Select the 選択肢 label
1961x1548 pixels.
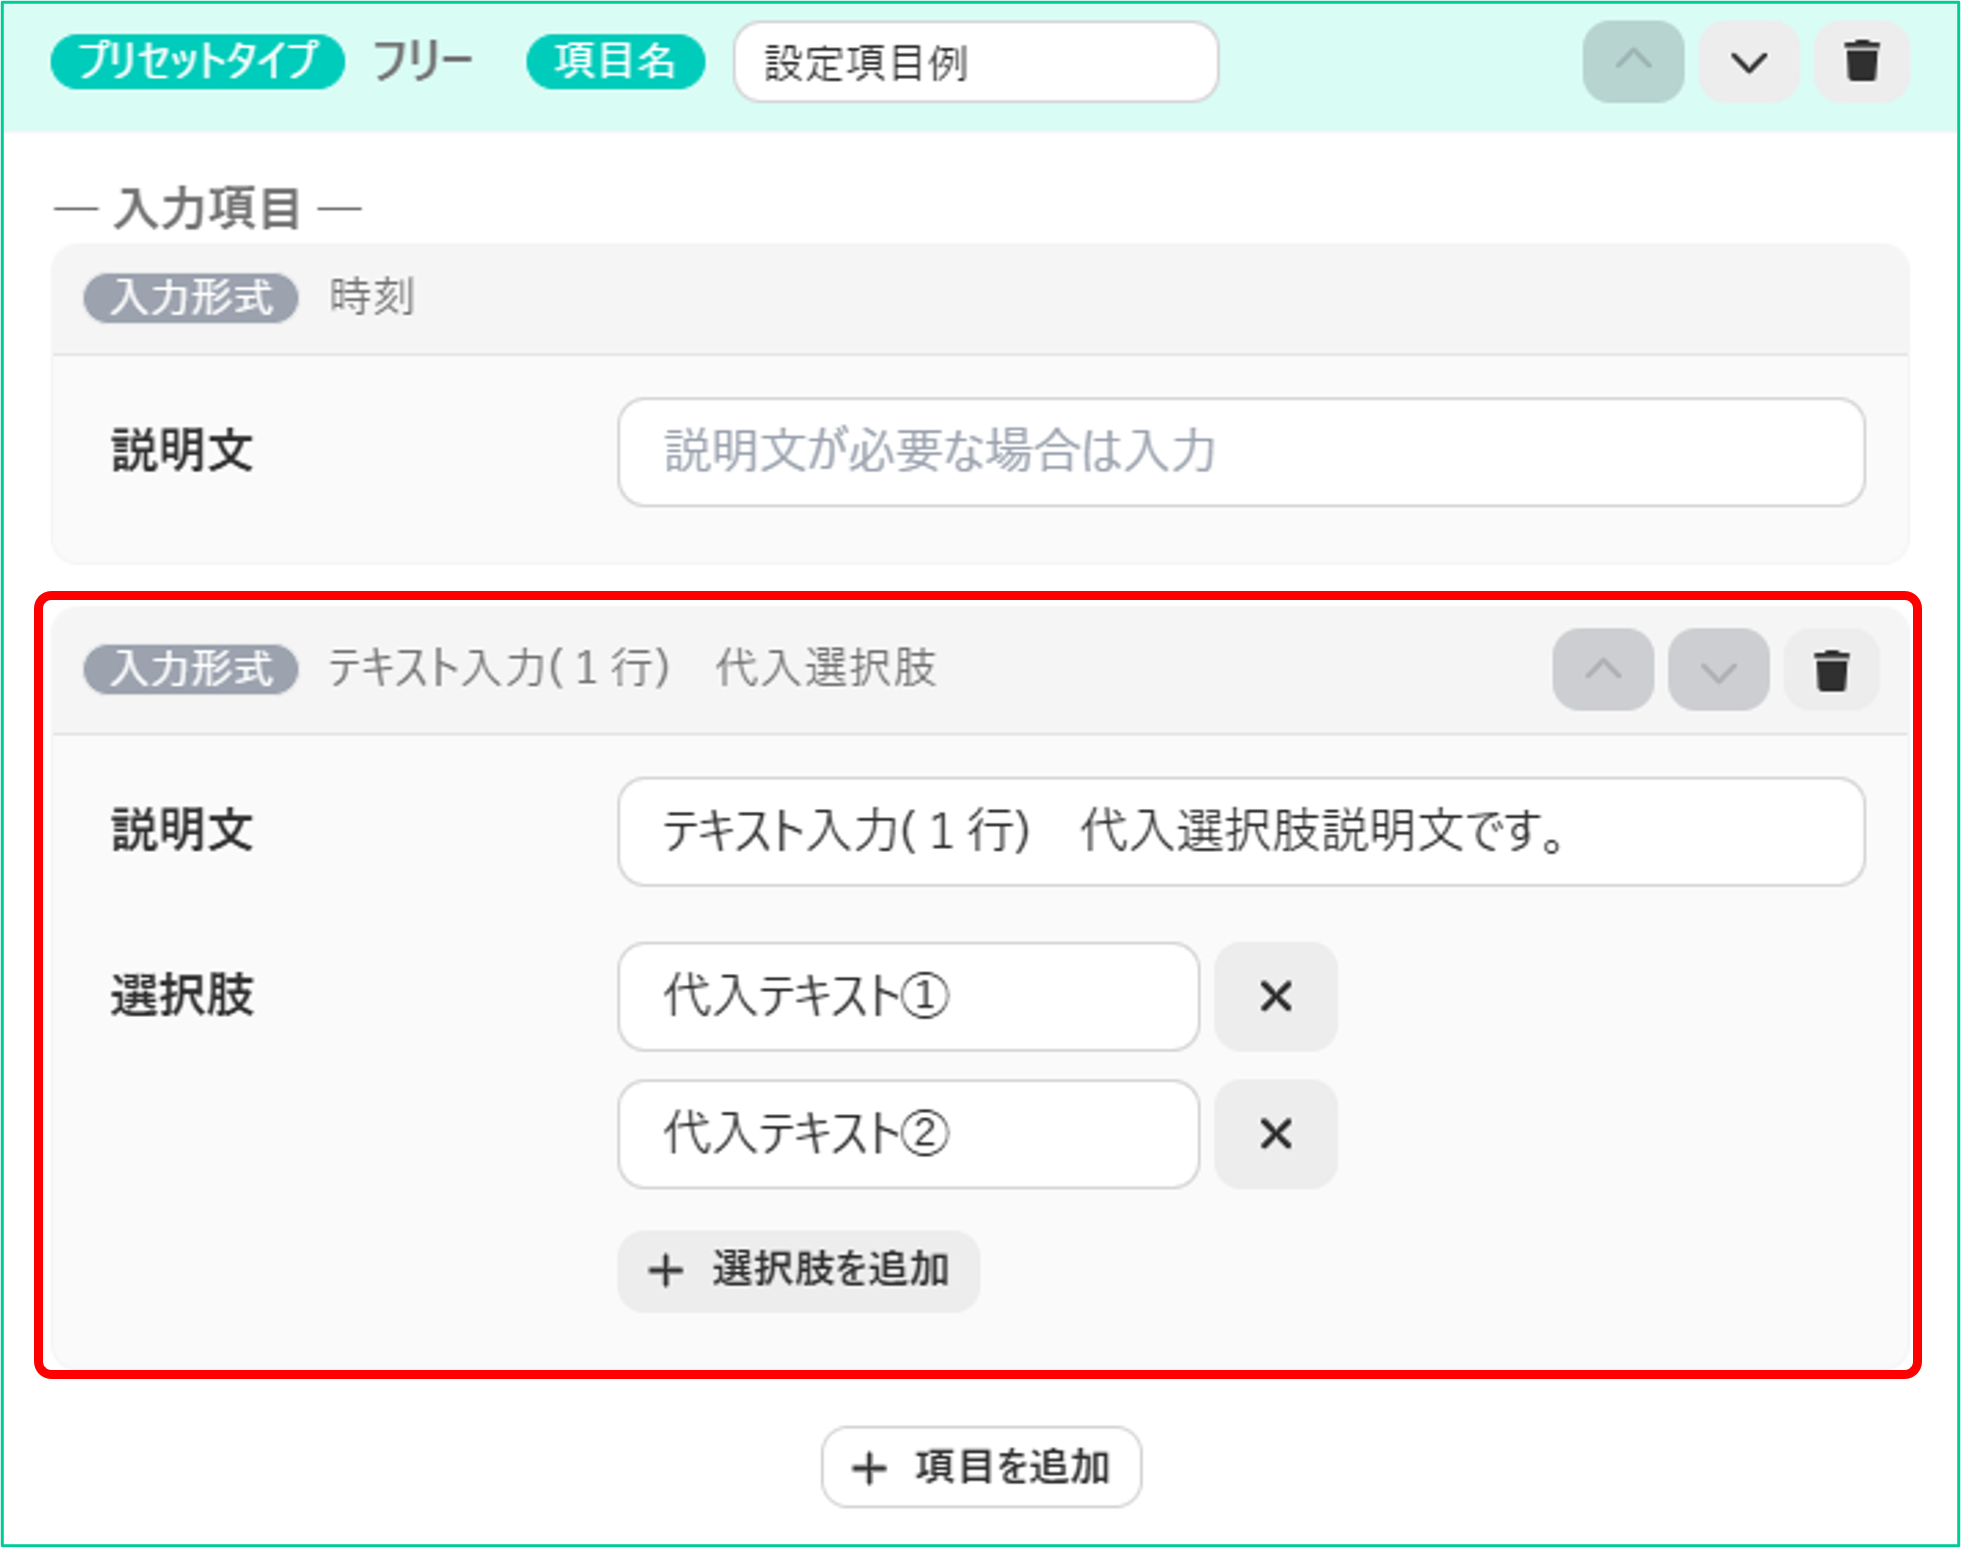(x=182, y=996)
